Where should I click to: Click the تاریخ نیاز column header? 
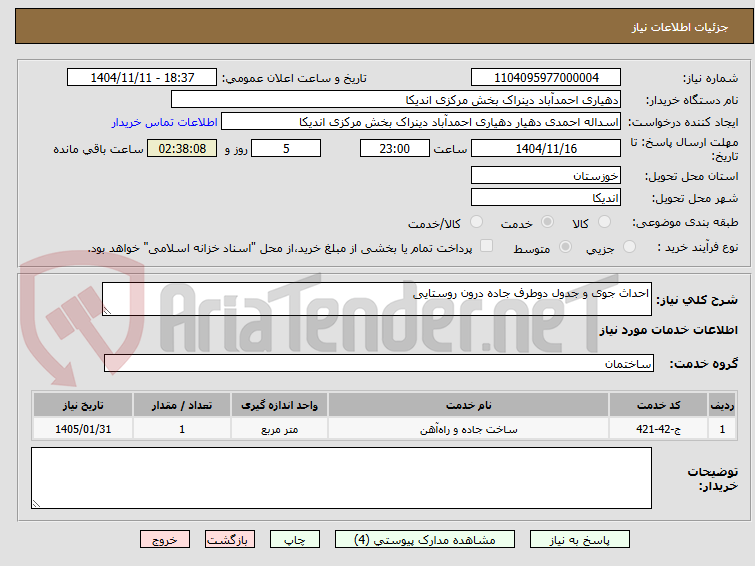(83, 405)
